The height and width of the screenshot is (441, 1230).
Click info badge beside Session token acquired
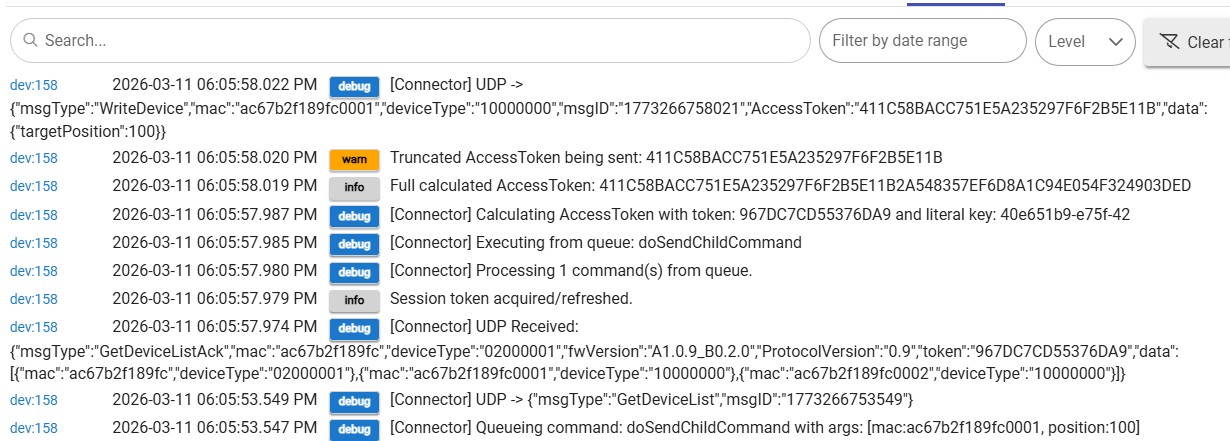(x=354, y=299)
